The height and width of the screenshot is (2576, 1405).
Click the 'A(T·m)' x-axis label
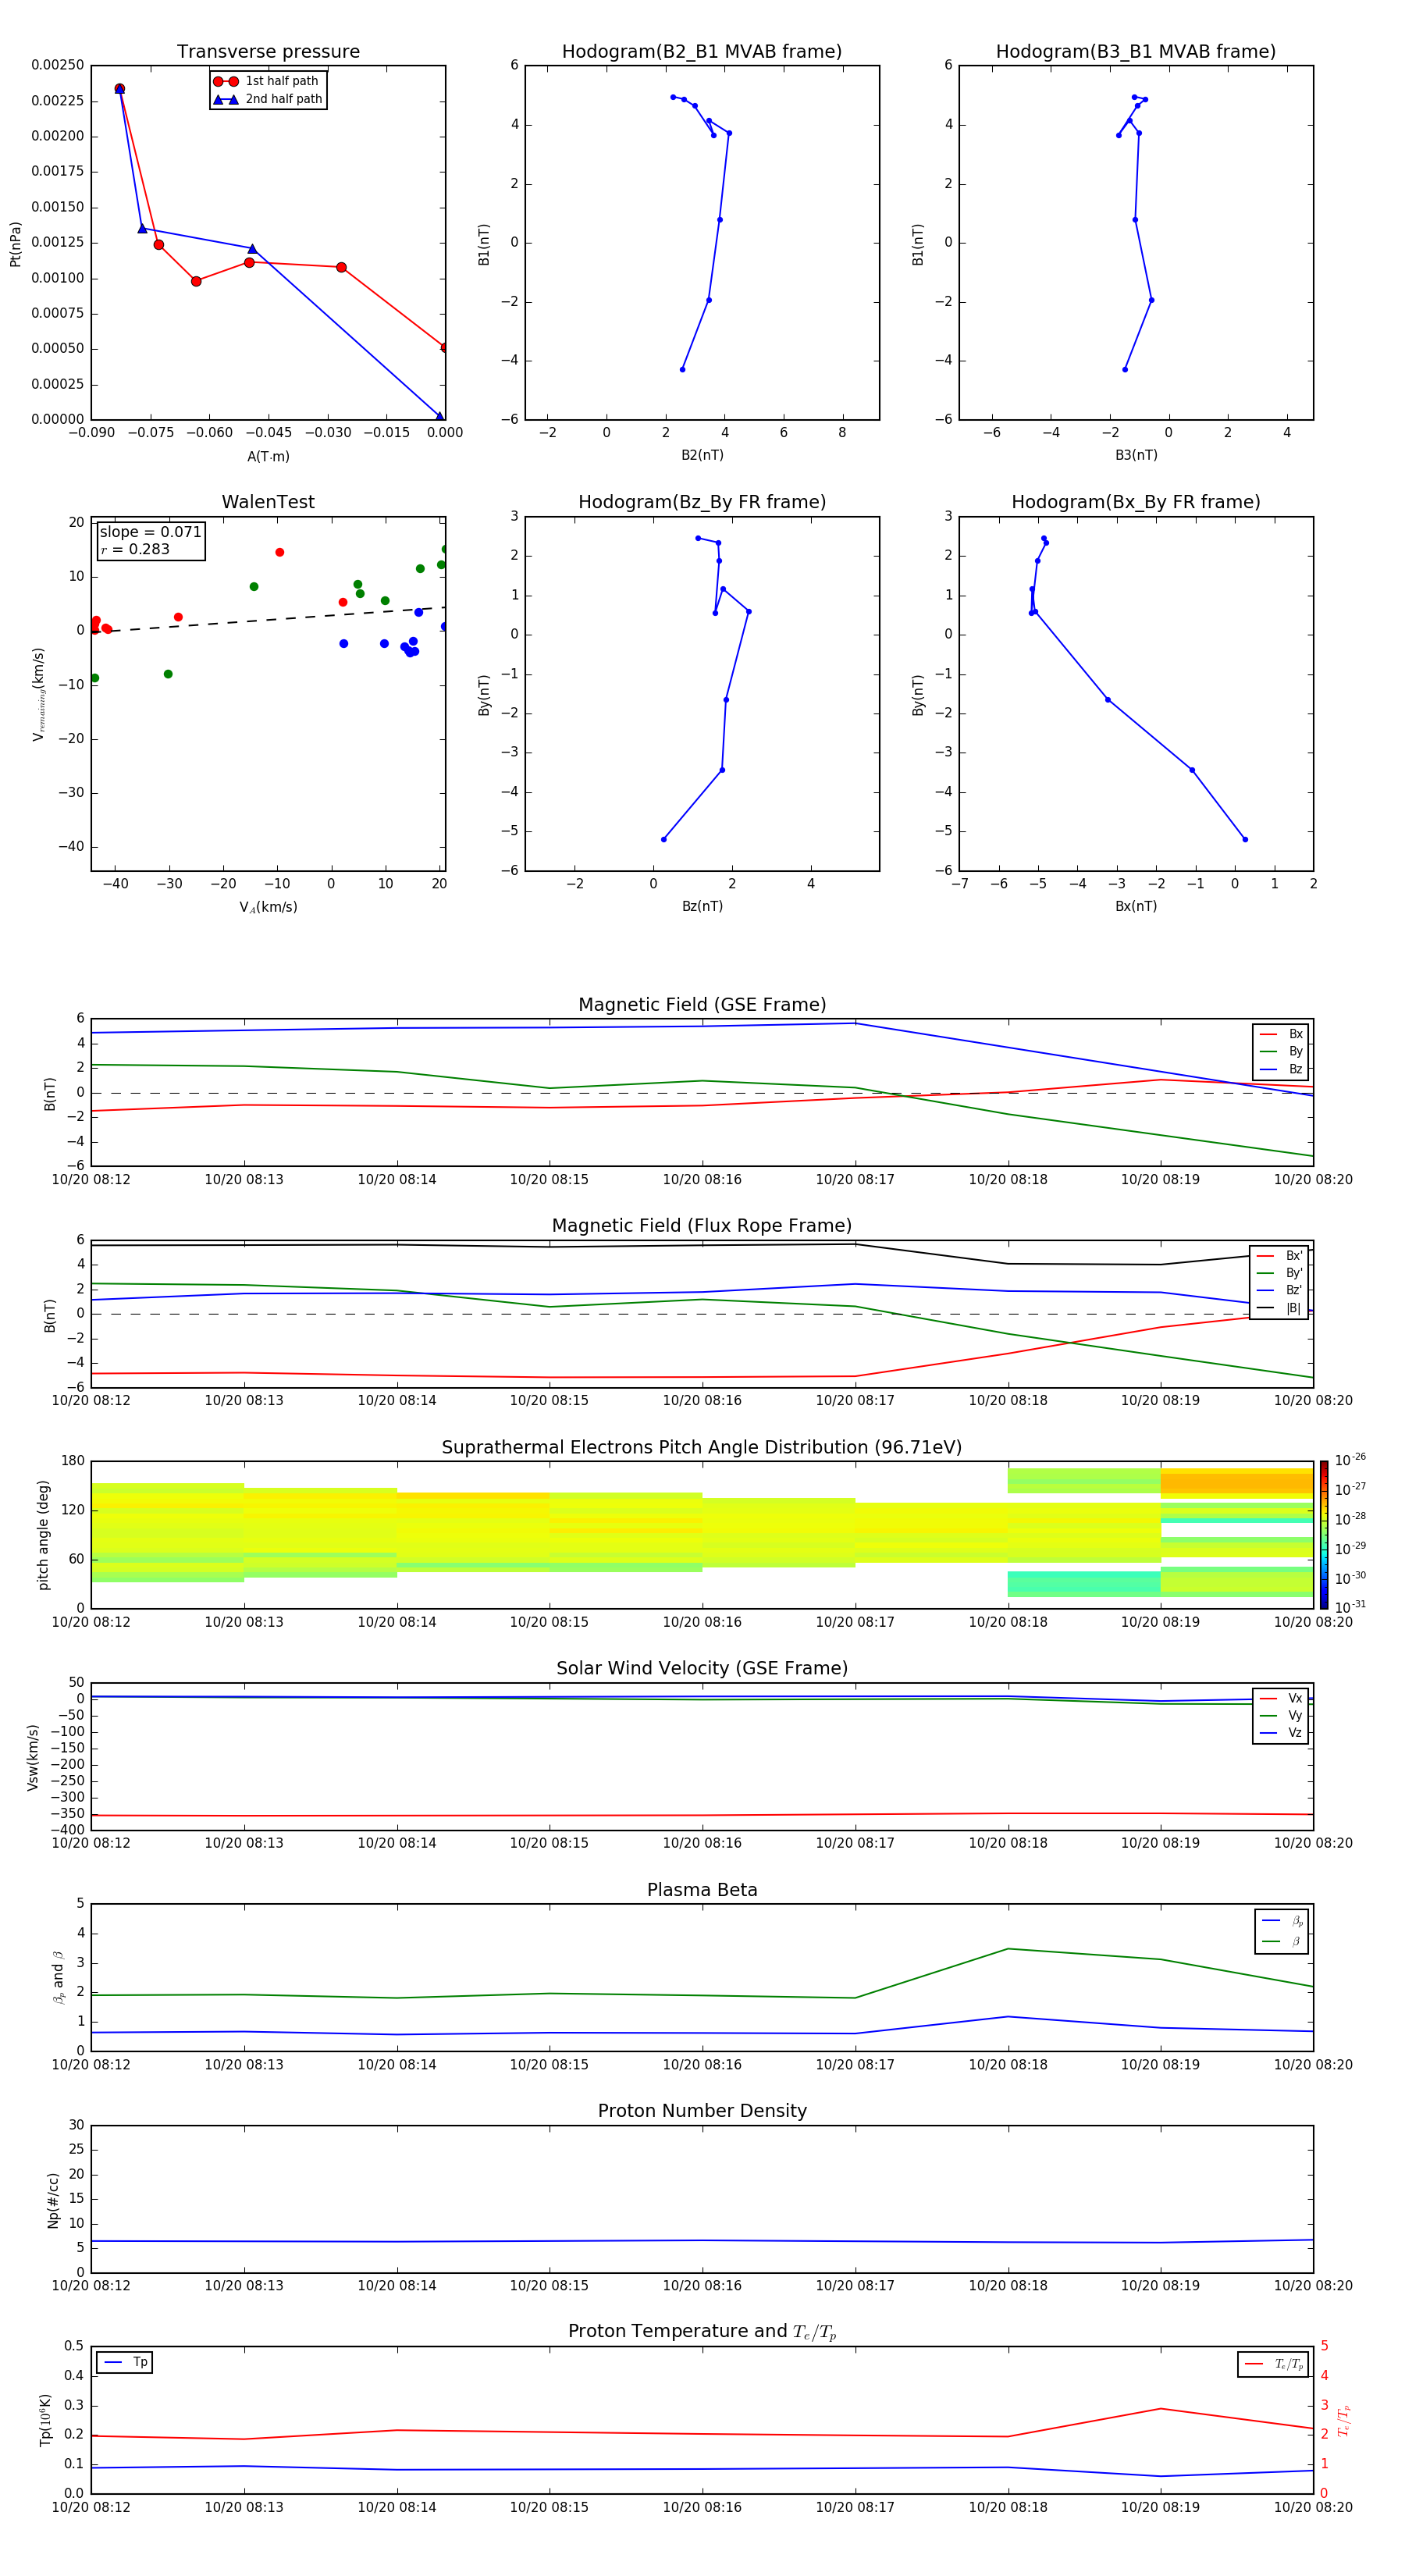(268, 457)
